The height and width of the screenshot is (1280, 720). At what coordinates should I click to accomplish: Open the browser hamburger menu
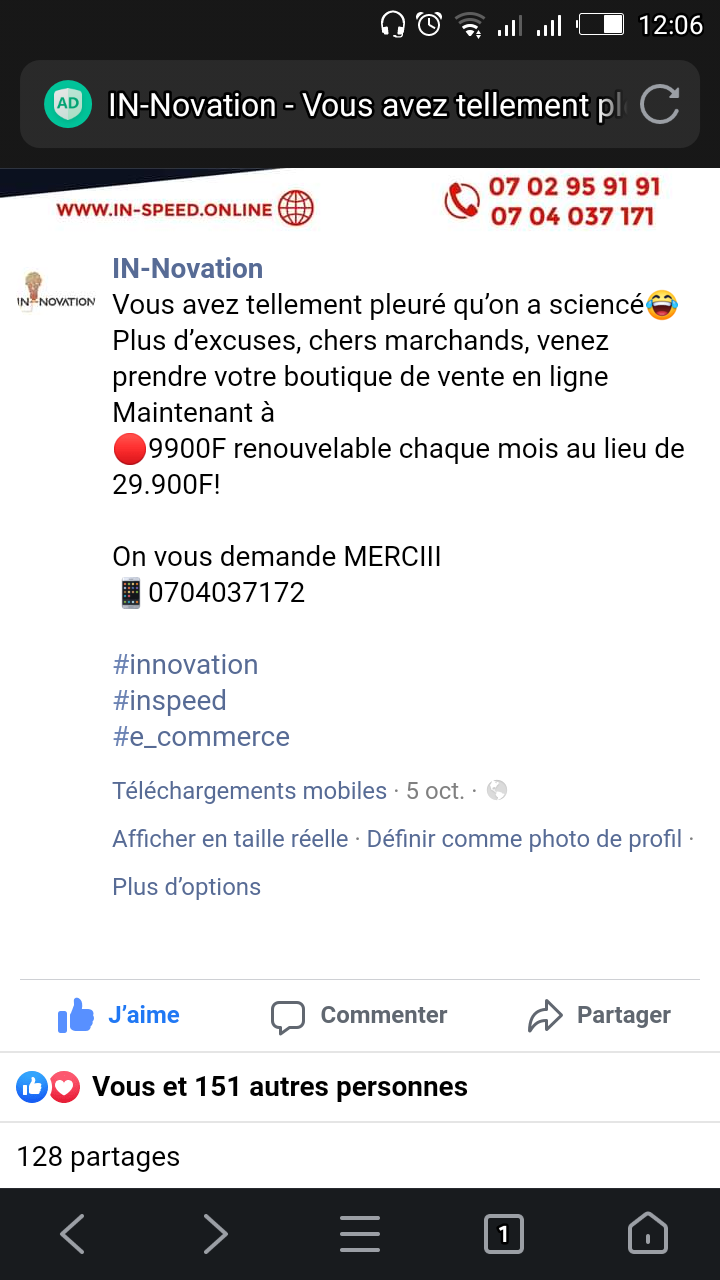pos(360,1234)
